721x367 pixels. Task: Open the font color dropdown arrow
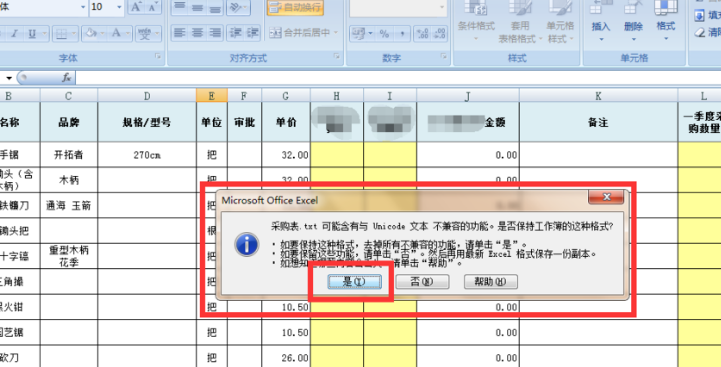pos(128,33)
